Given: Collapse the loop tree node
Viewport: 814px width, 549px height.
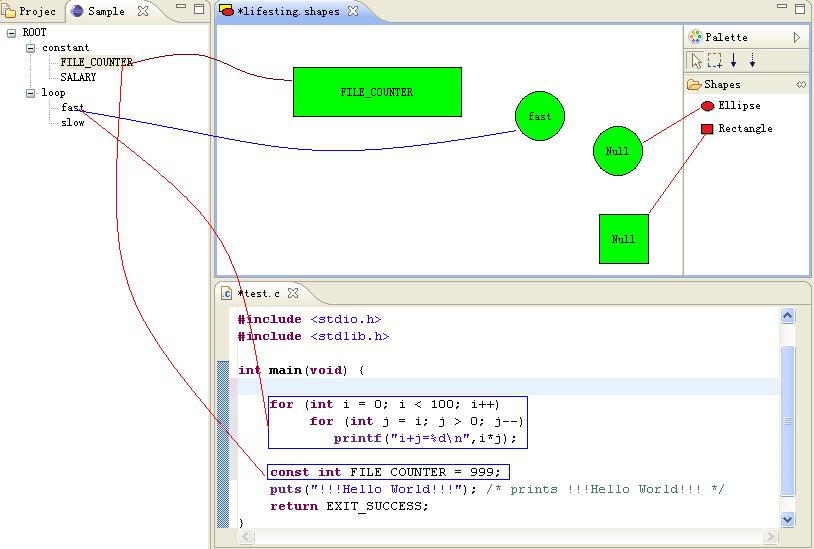Looking at the screenshot, I should (31, 93).
